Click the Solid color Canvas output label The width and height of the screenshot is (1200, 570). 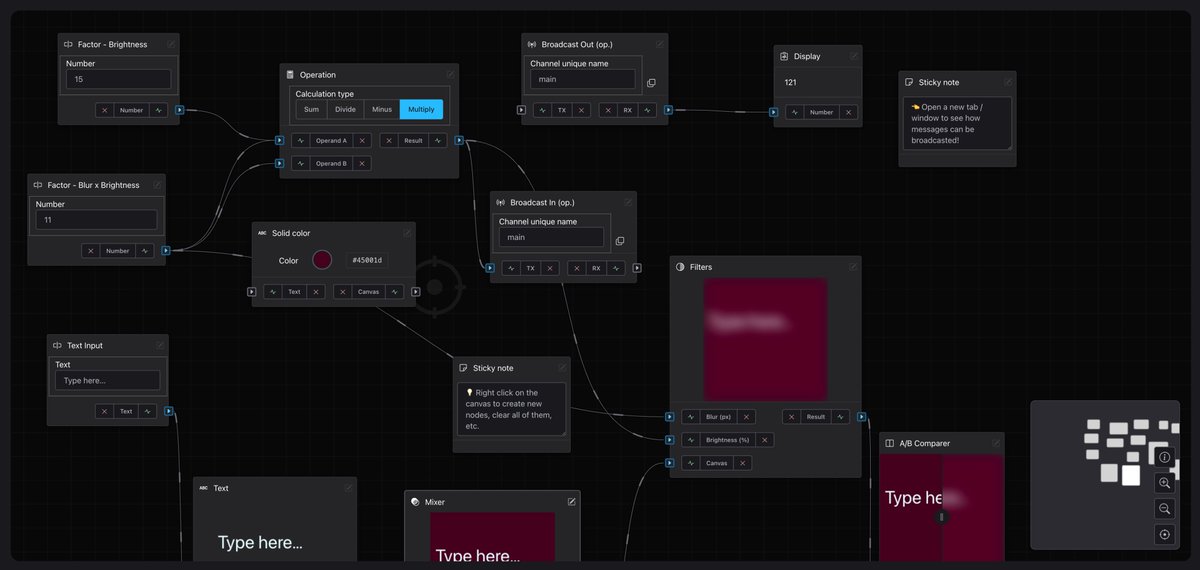pos(369,292)
